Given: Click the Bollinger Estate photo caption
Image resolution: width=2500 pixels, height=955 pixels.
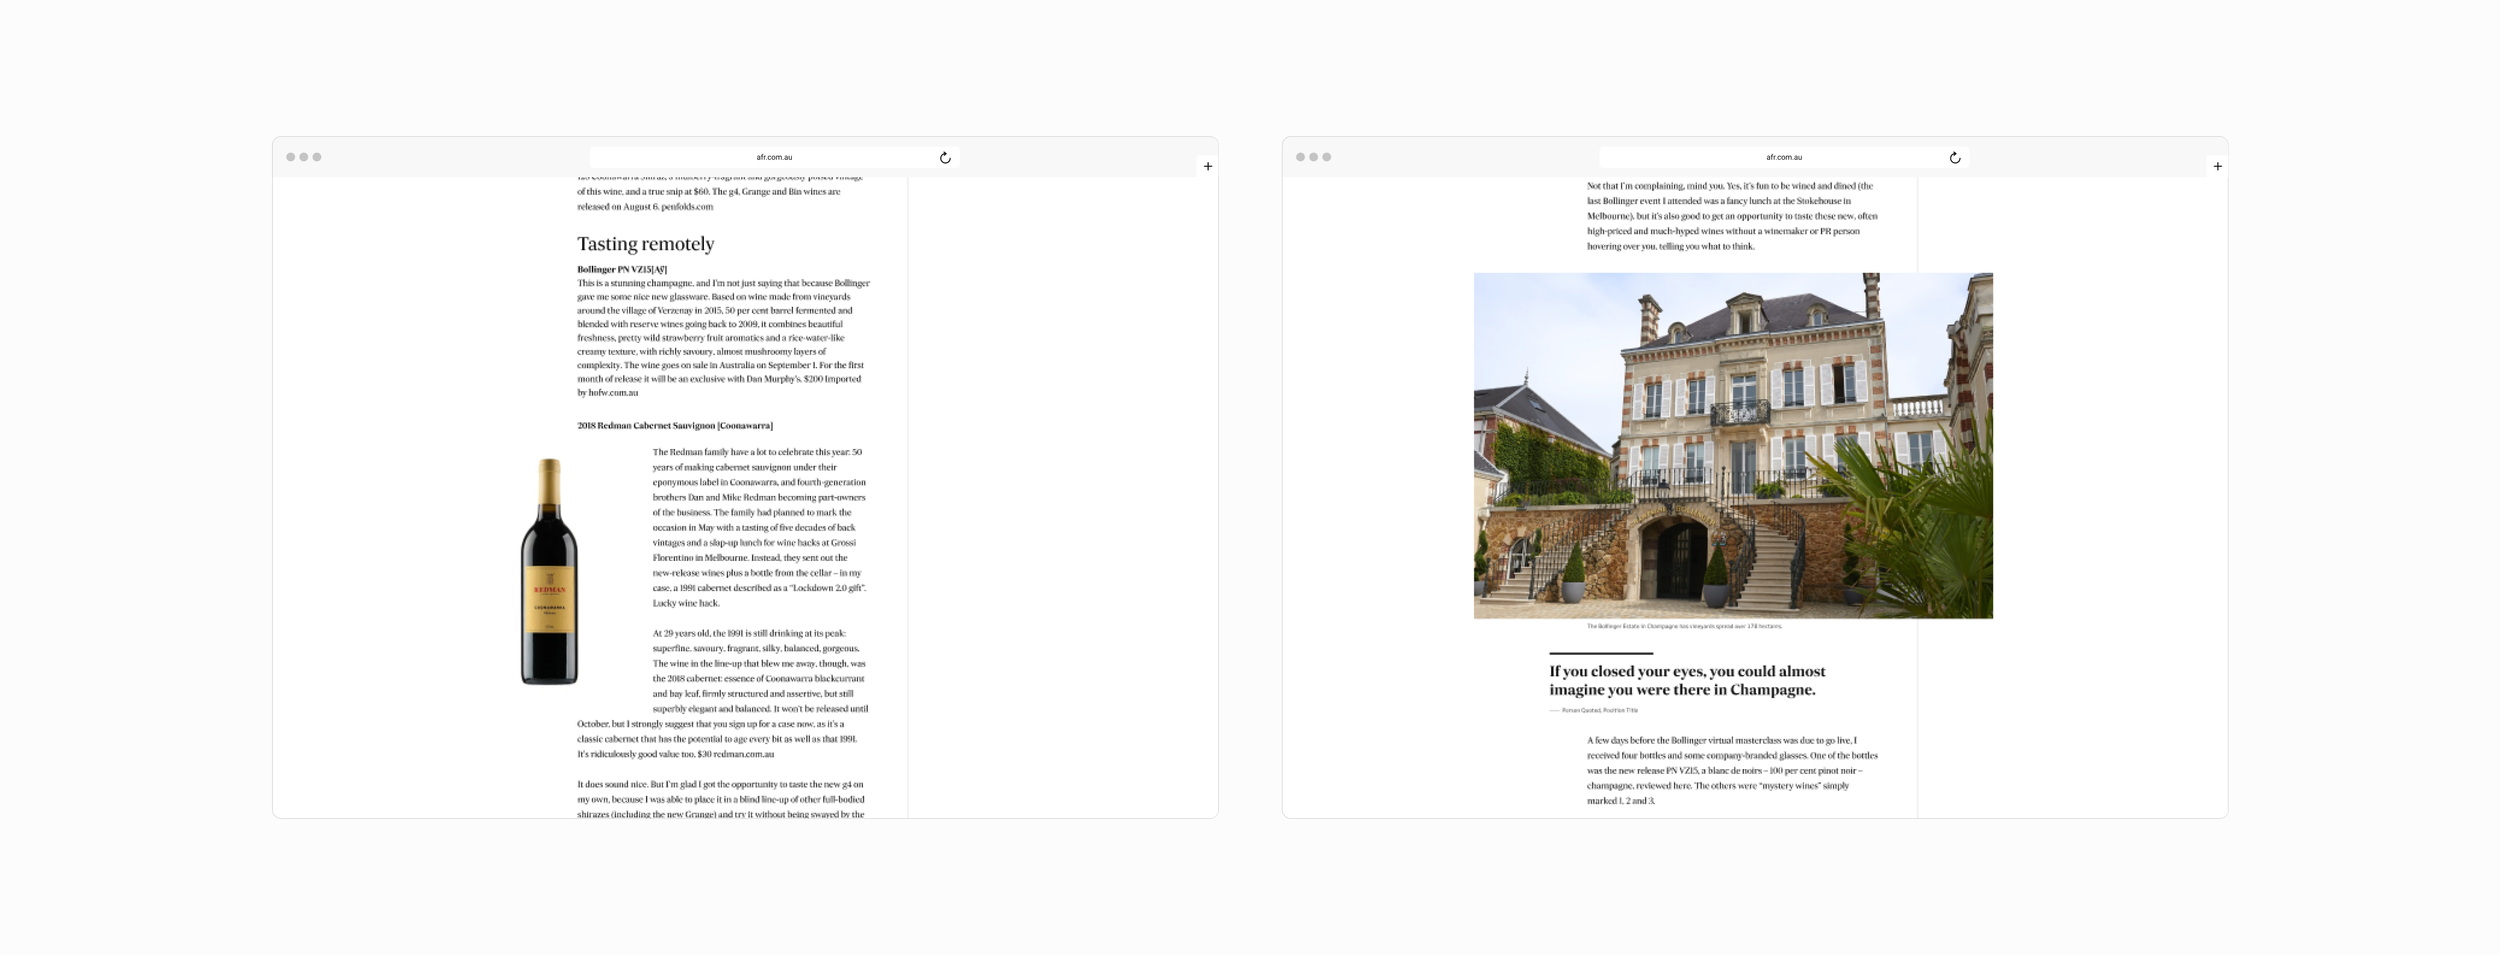Looking at the screenshot, I should (x=1685, y=626).
